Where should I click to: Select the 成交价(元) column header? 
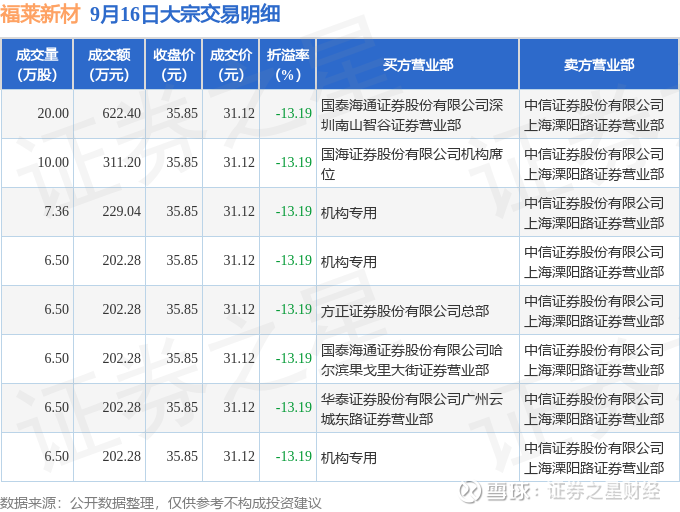point(231,65)
